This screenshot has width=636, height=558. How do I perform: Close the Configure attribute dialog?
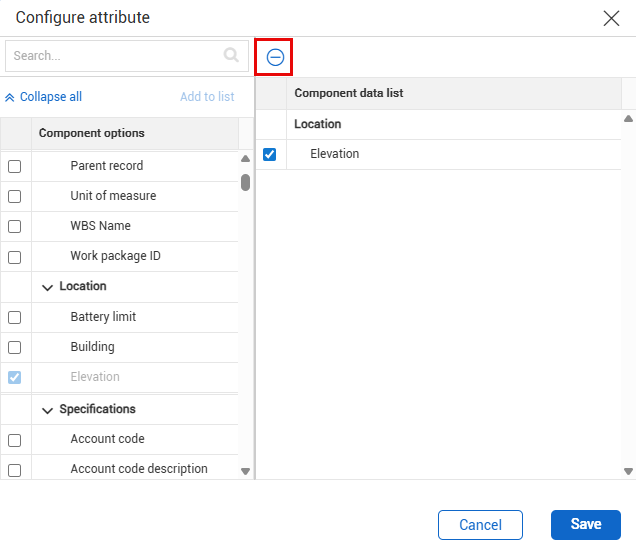(611, 17)
